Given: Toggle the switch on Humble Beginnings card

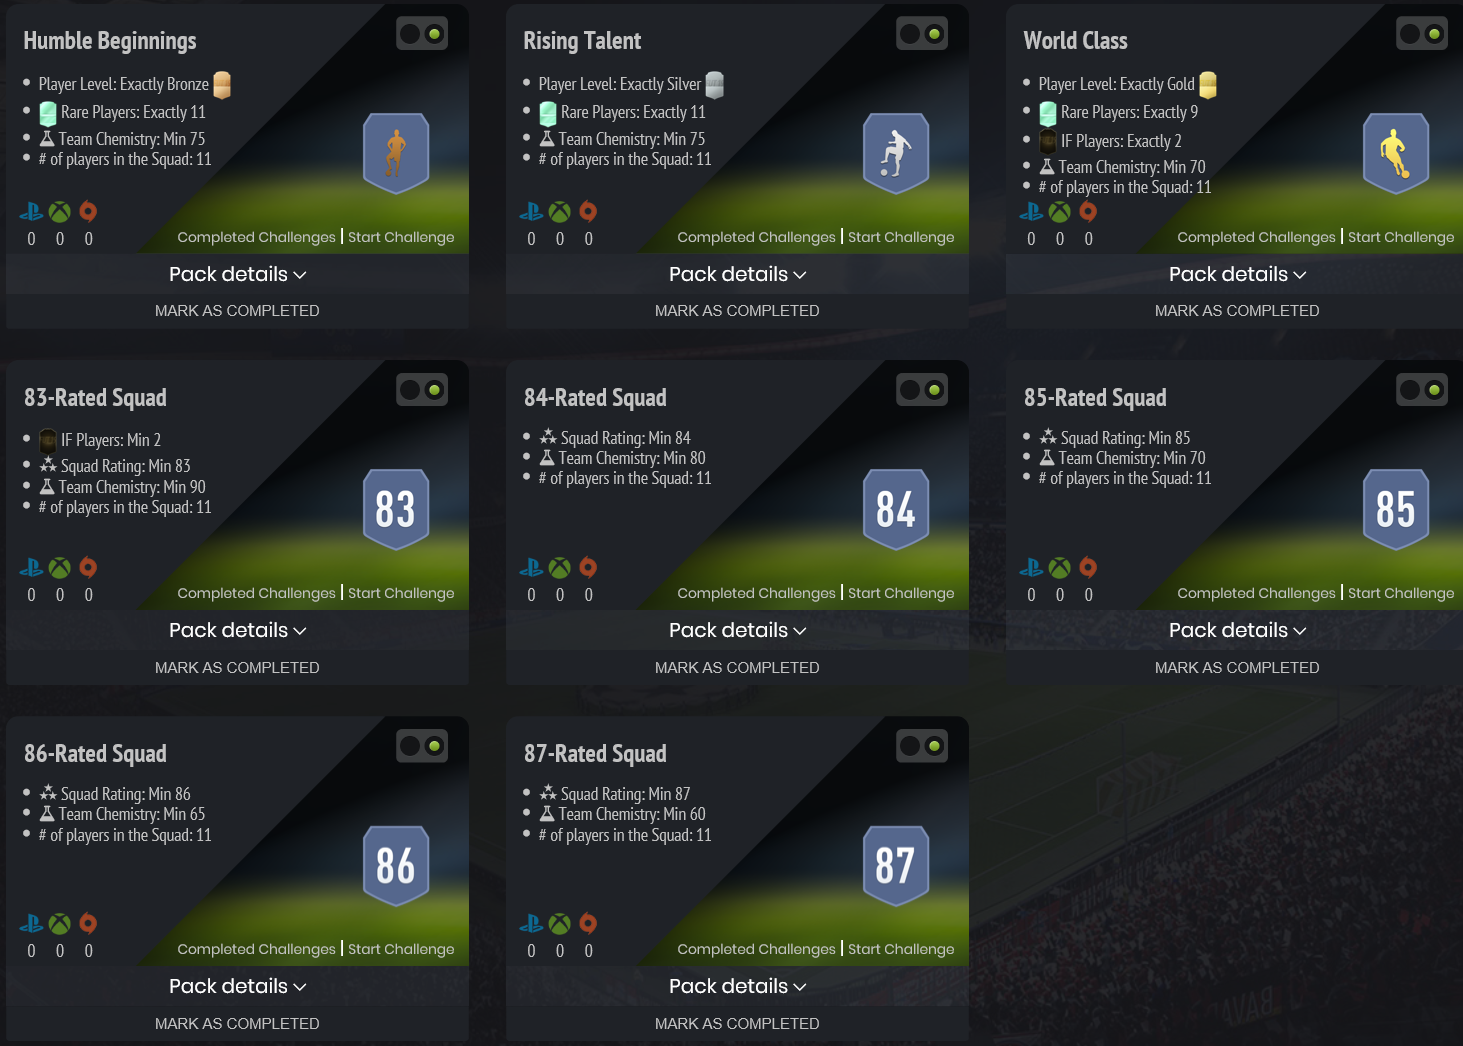Looking at the screenshot, I should pos(422,34).
